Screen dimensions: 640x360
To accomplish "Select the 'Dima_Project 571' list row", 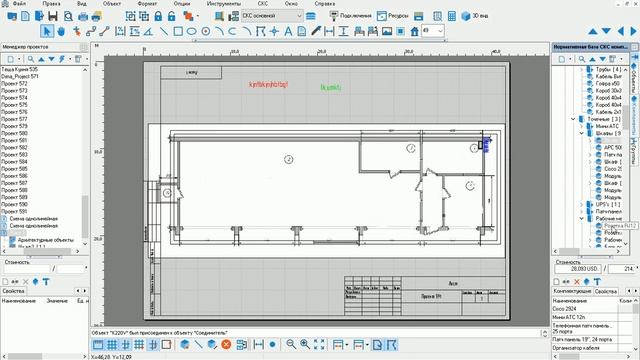I will click(x=20, y=76).
